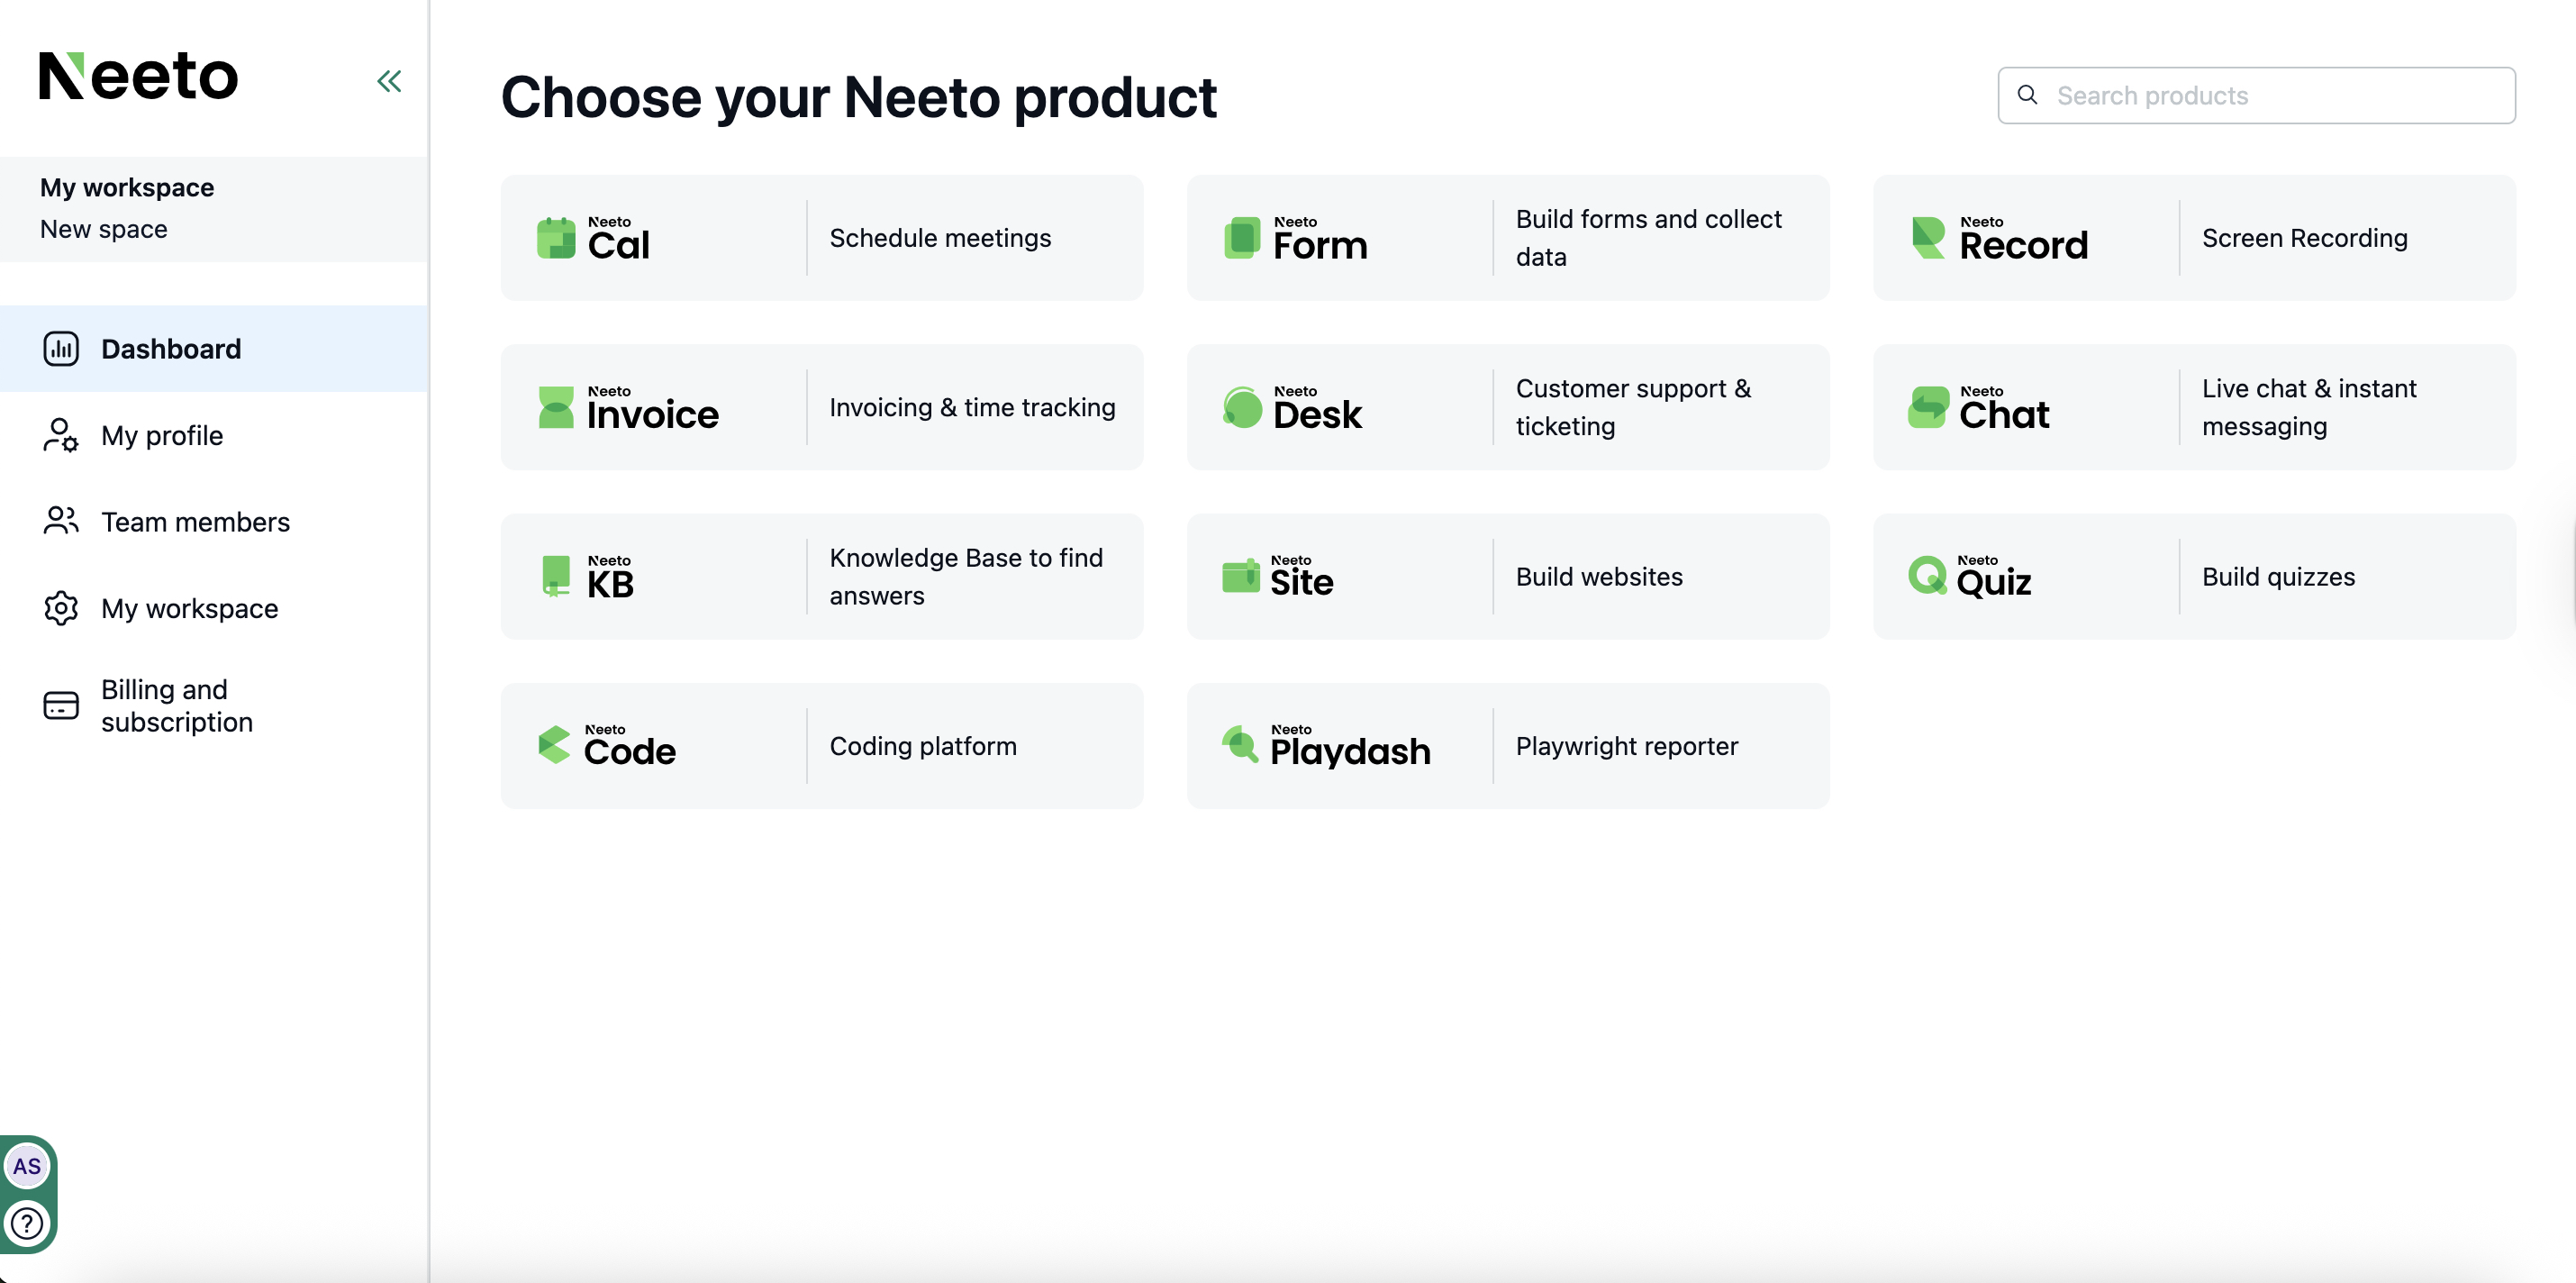The image size is (2576, 1283).
Task: Click the 'Build websites' description
Action: click(1599, 577)
